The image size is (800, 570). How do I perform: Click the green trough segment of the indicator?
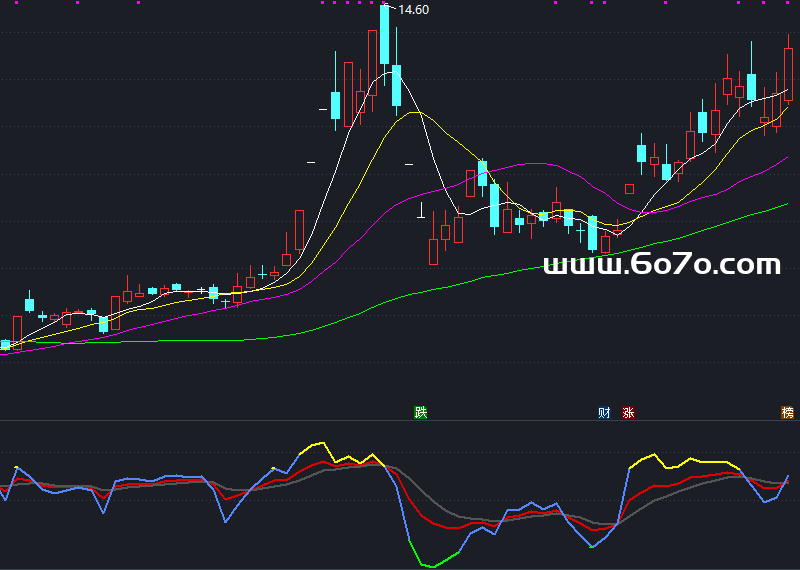[x=430, y=565]
